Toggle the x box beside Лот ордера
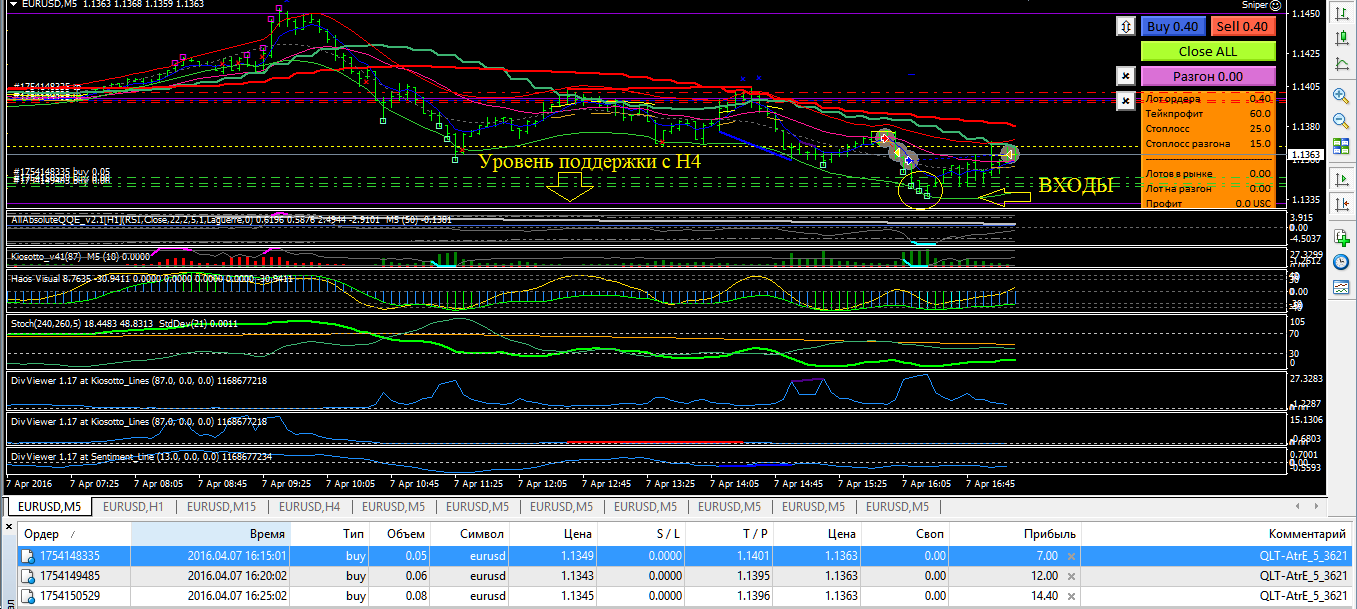 click(1125, 101)
